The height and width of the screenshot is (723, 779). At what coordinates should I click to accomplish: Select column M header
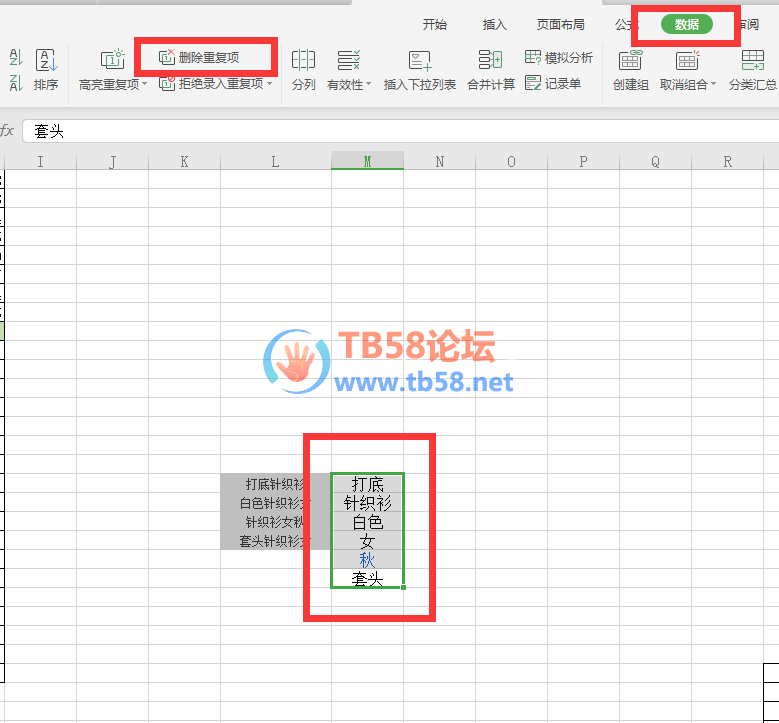pyautogui.click(x=367, y=161)
